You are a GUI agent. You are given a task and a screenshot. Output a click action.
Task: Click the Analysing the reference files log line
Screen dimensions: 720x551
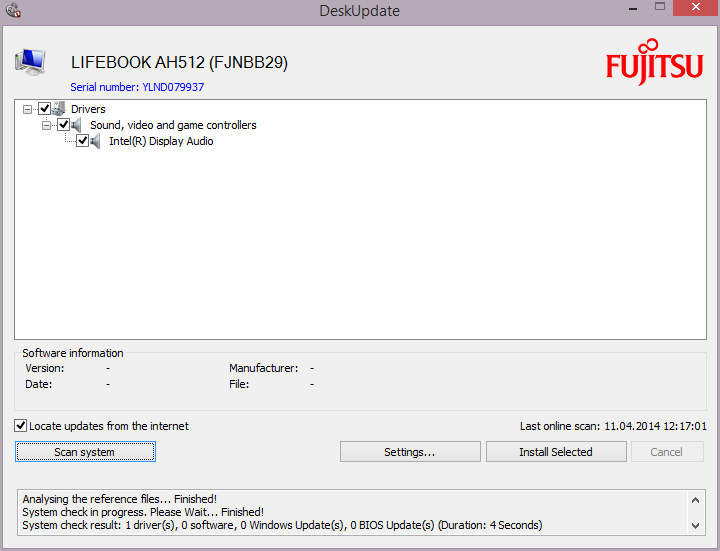click(x=119, y=499)
